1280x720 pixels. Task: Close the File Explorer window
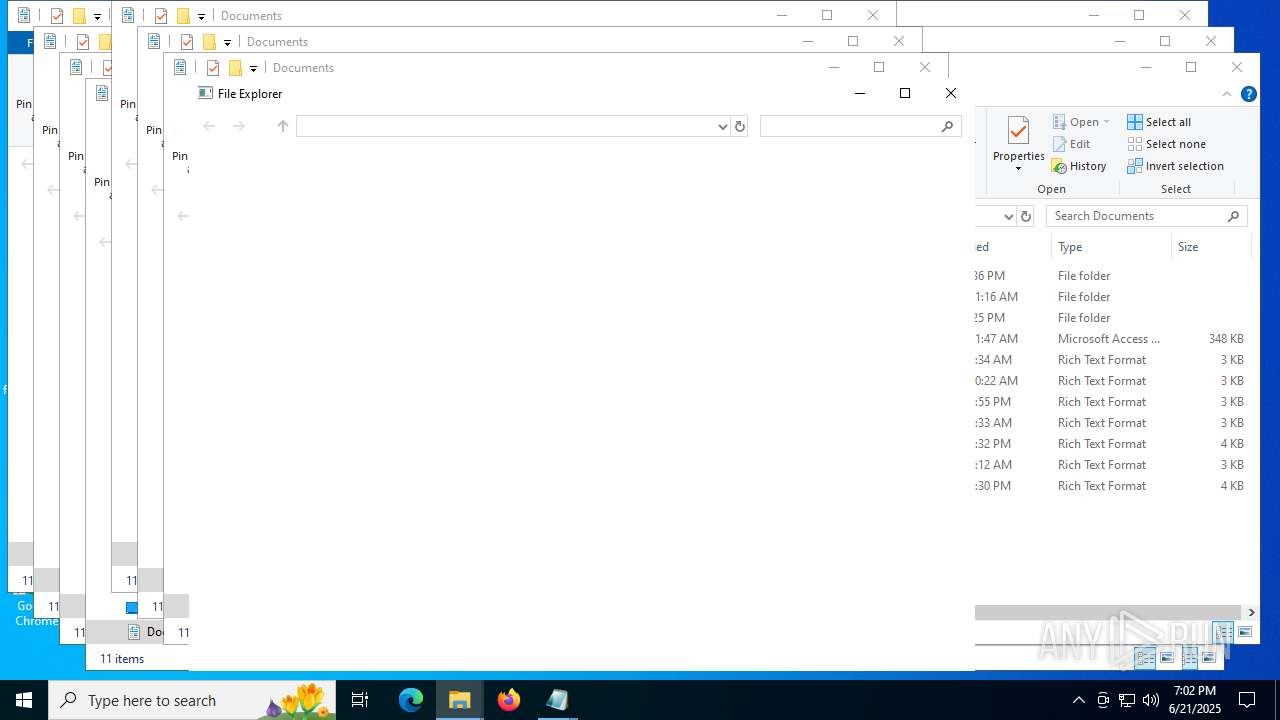pyautogui.click(x=951, y=93)
